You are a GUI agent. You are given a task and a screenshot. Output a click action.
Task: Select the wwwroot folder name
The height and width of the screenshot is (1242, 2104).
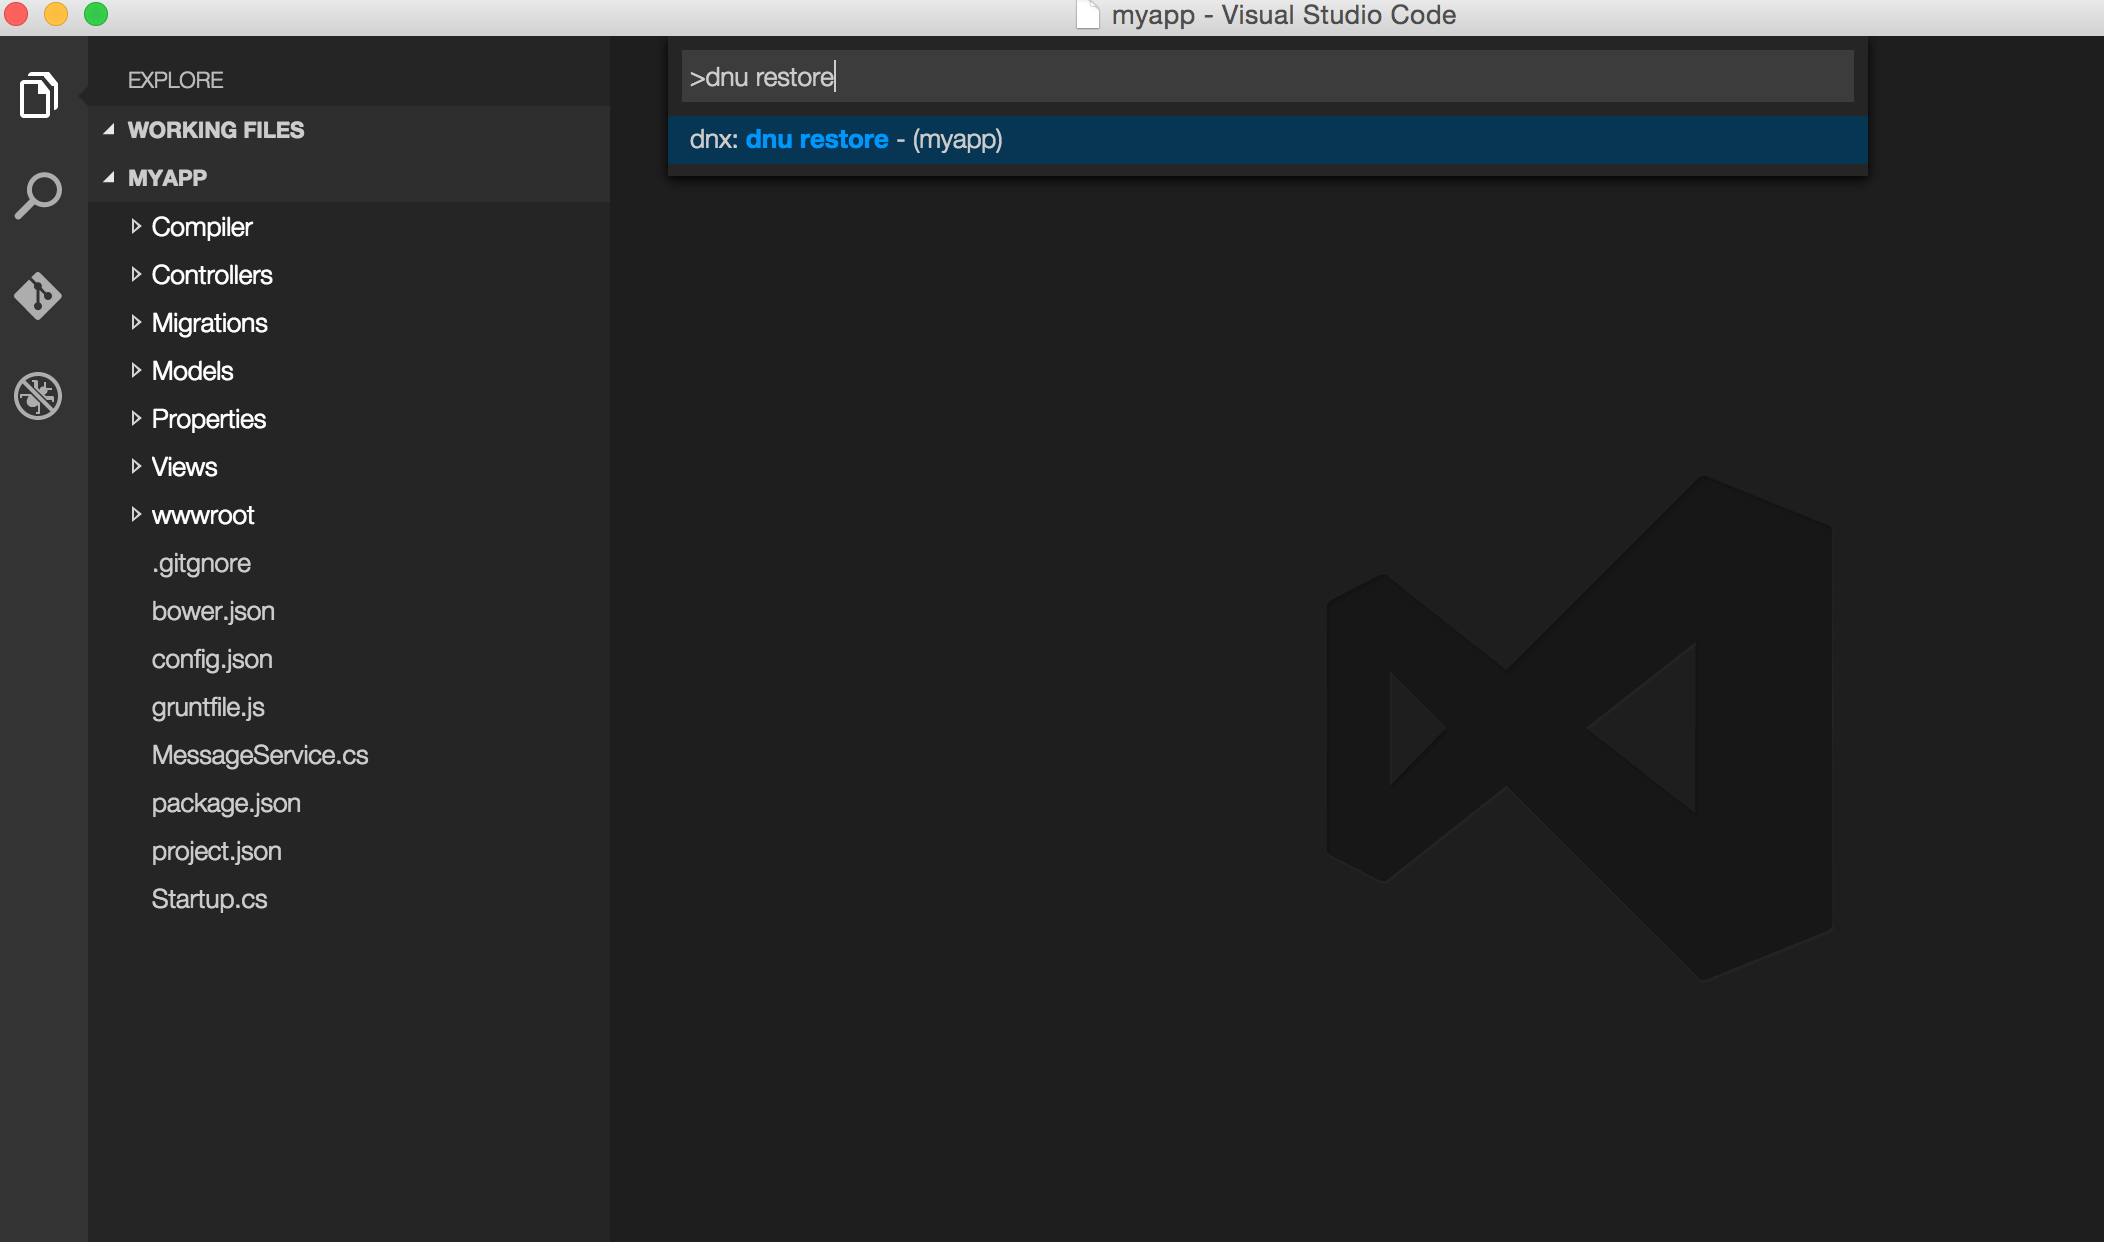pos(203,516)
